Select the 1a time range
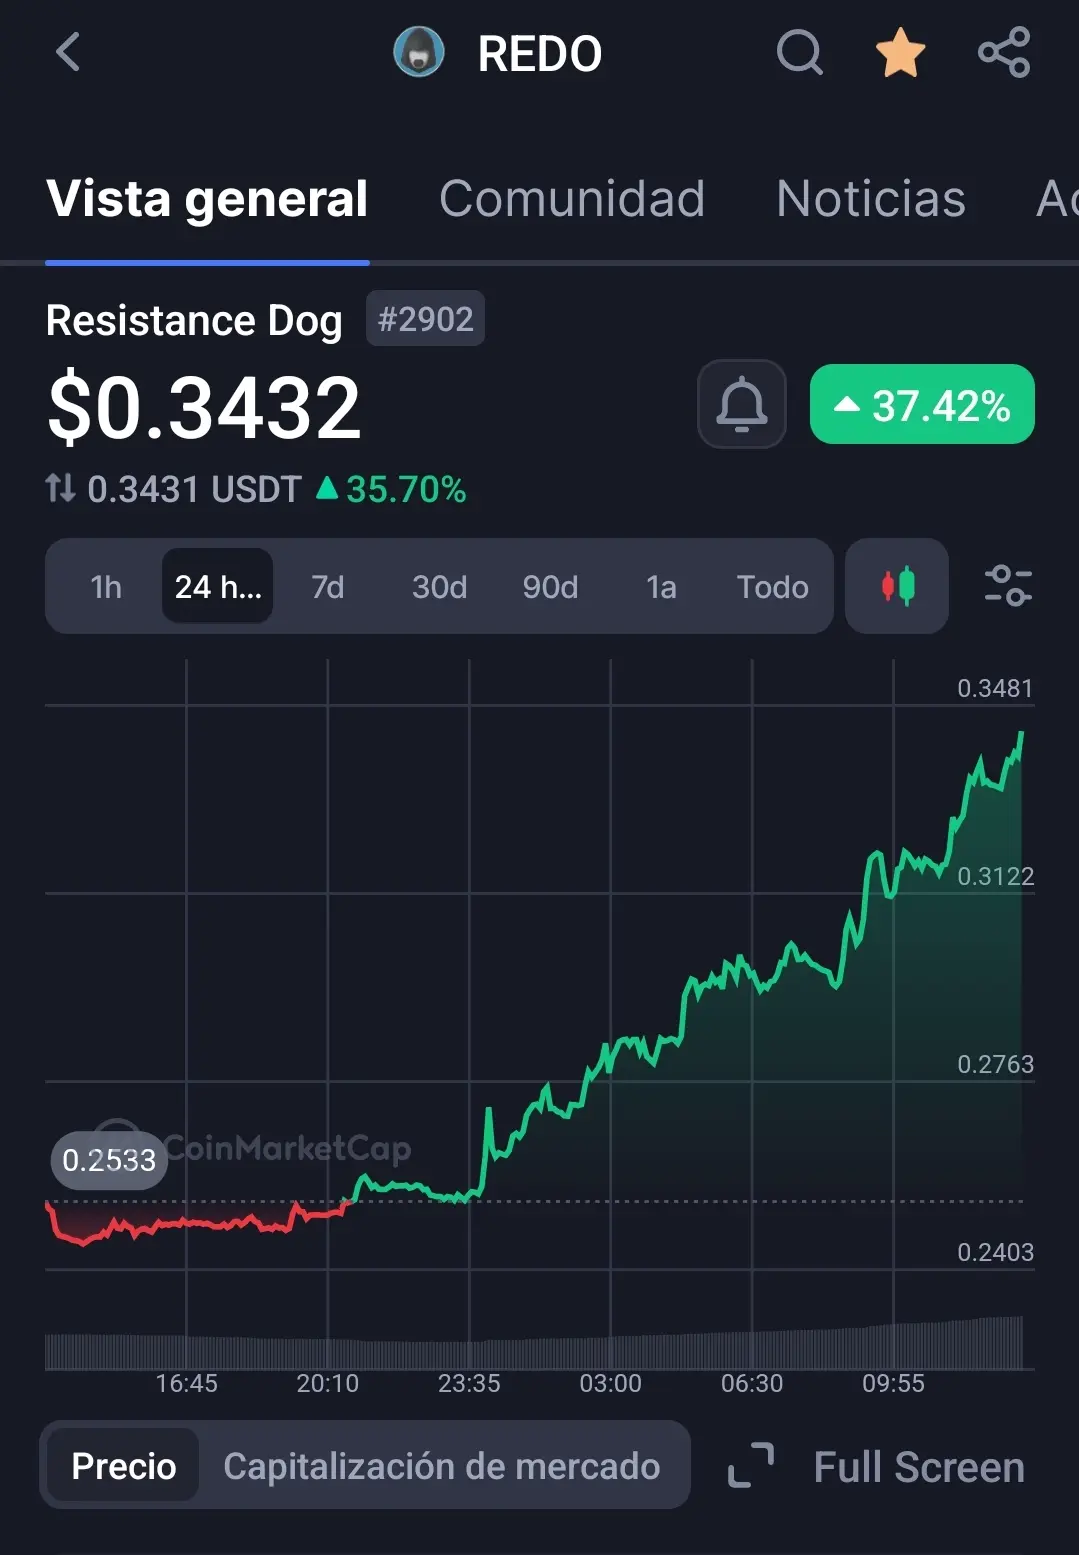 (x=661, y=587)
